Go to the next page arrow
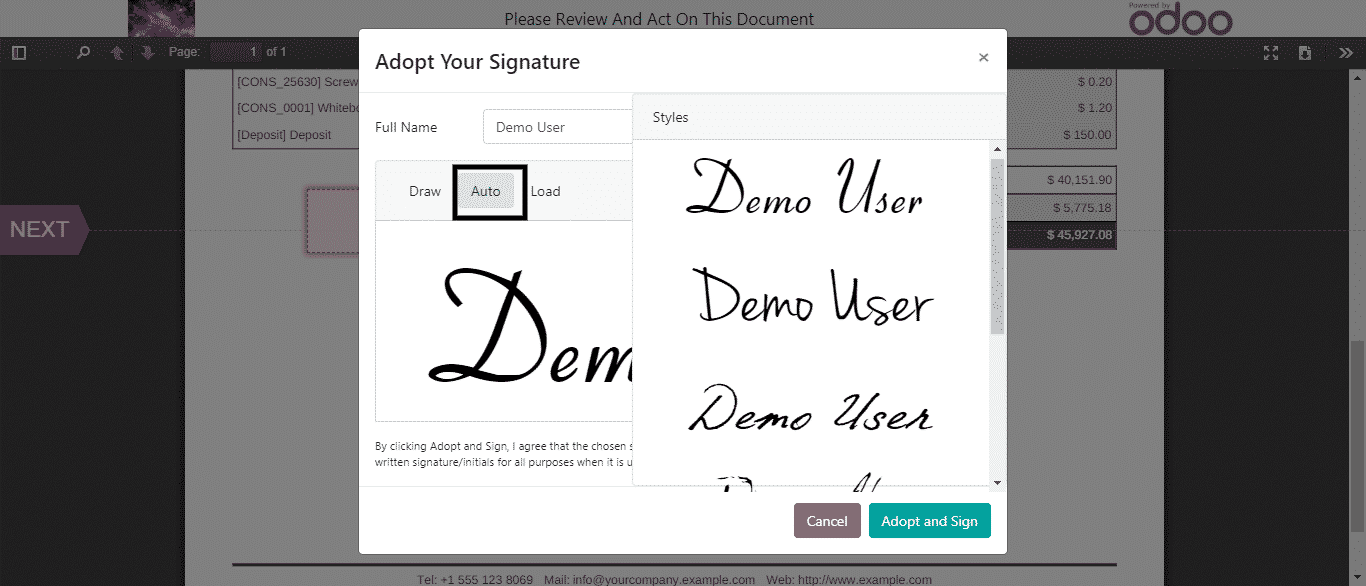 (148, 52)
